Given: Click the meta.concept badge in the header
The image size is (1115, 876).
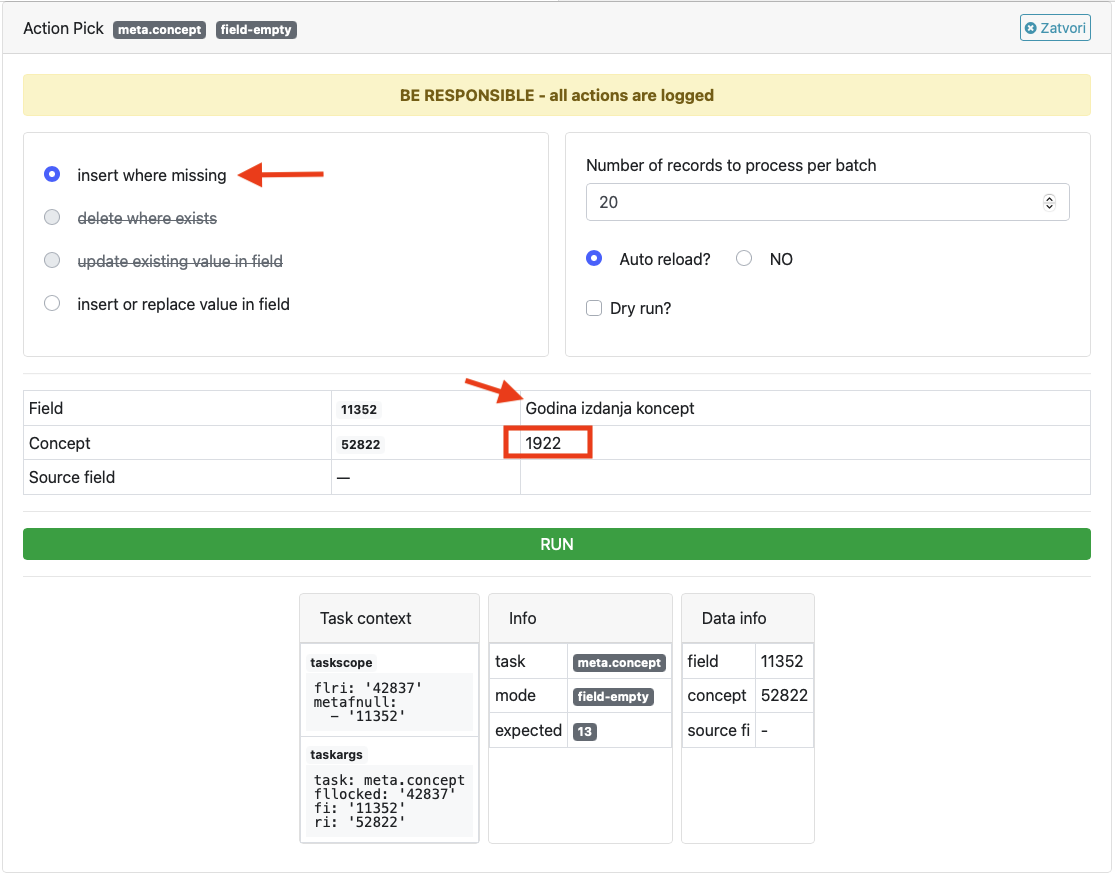Looking at the screenshot, I should 159,30.
